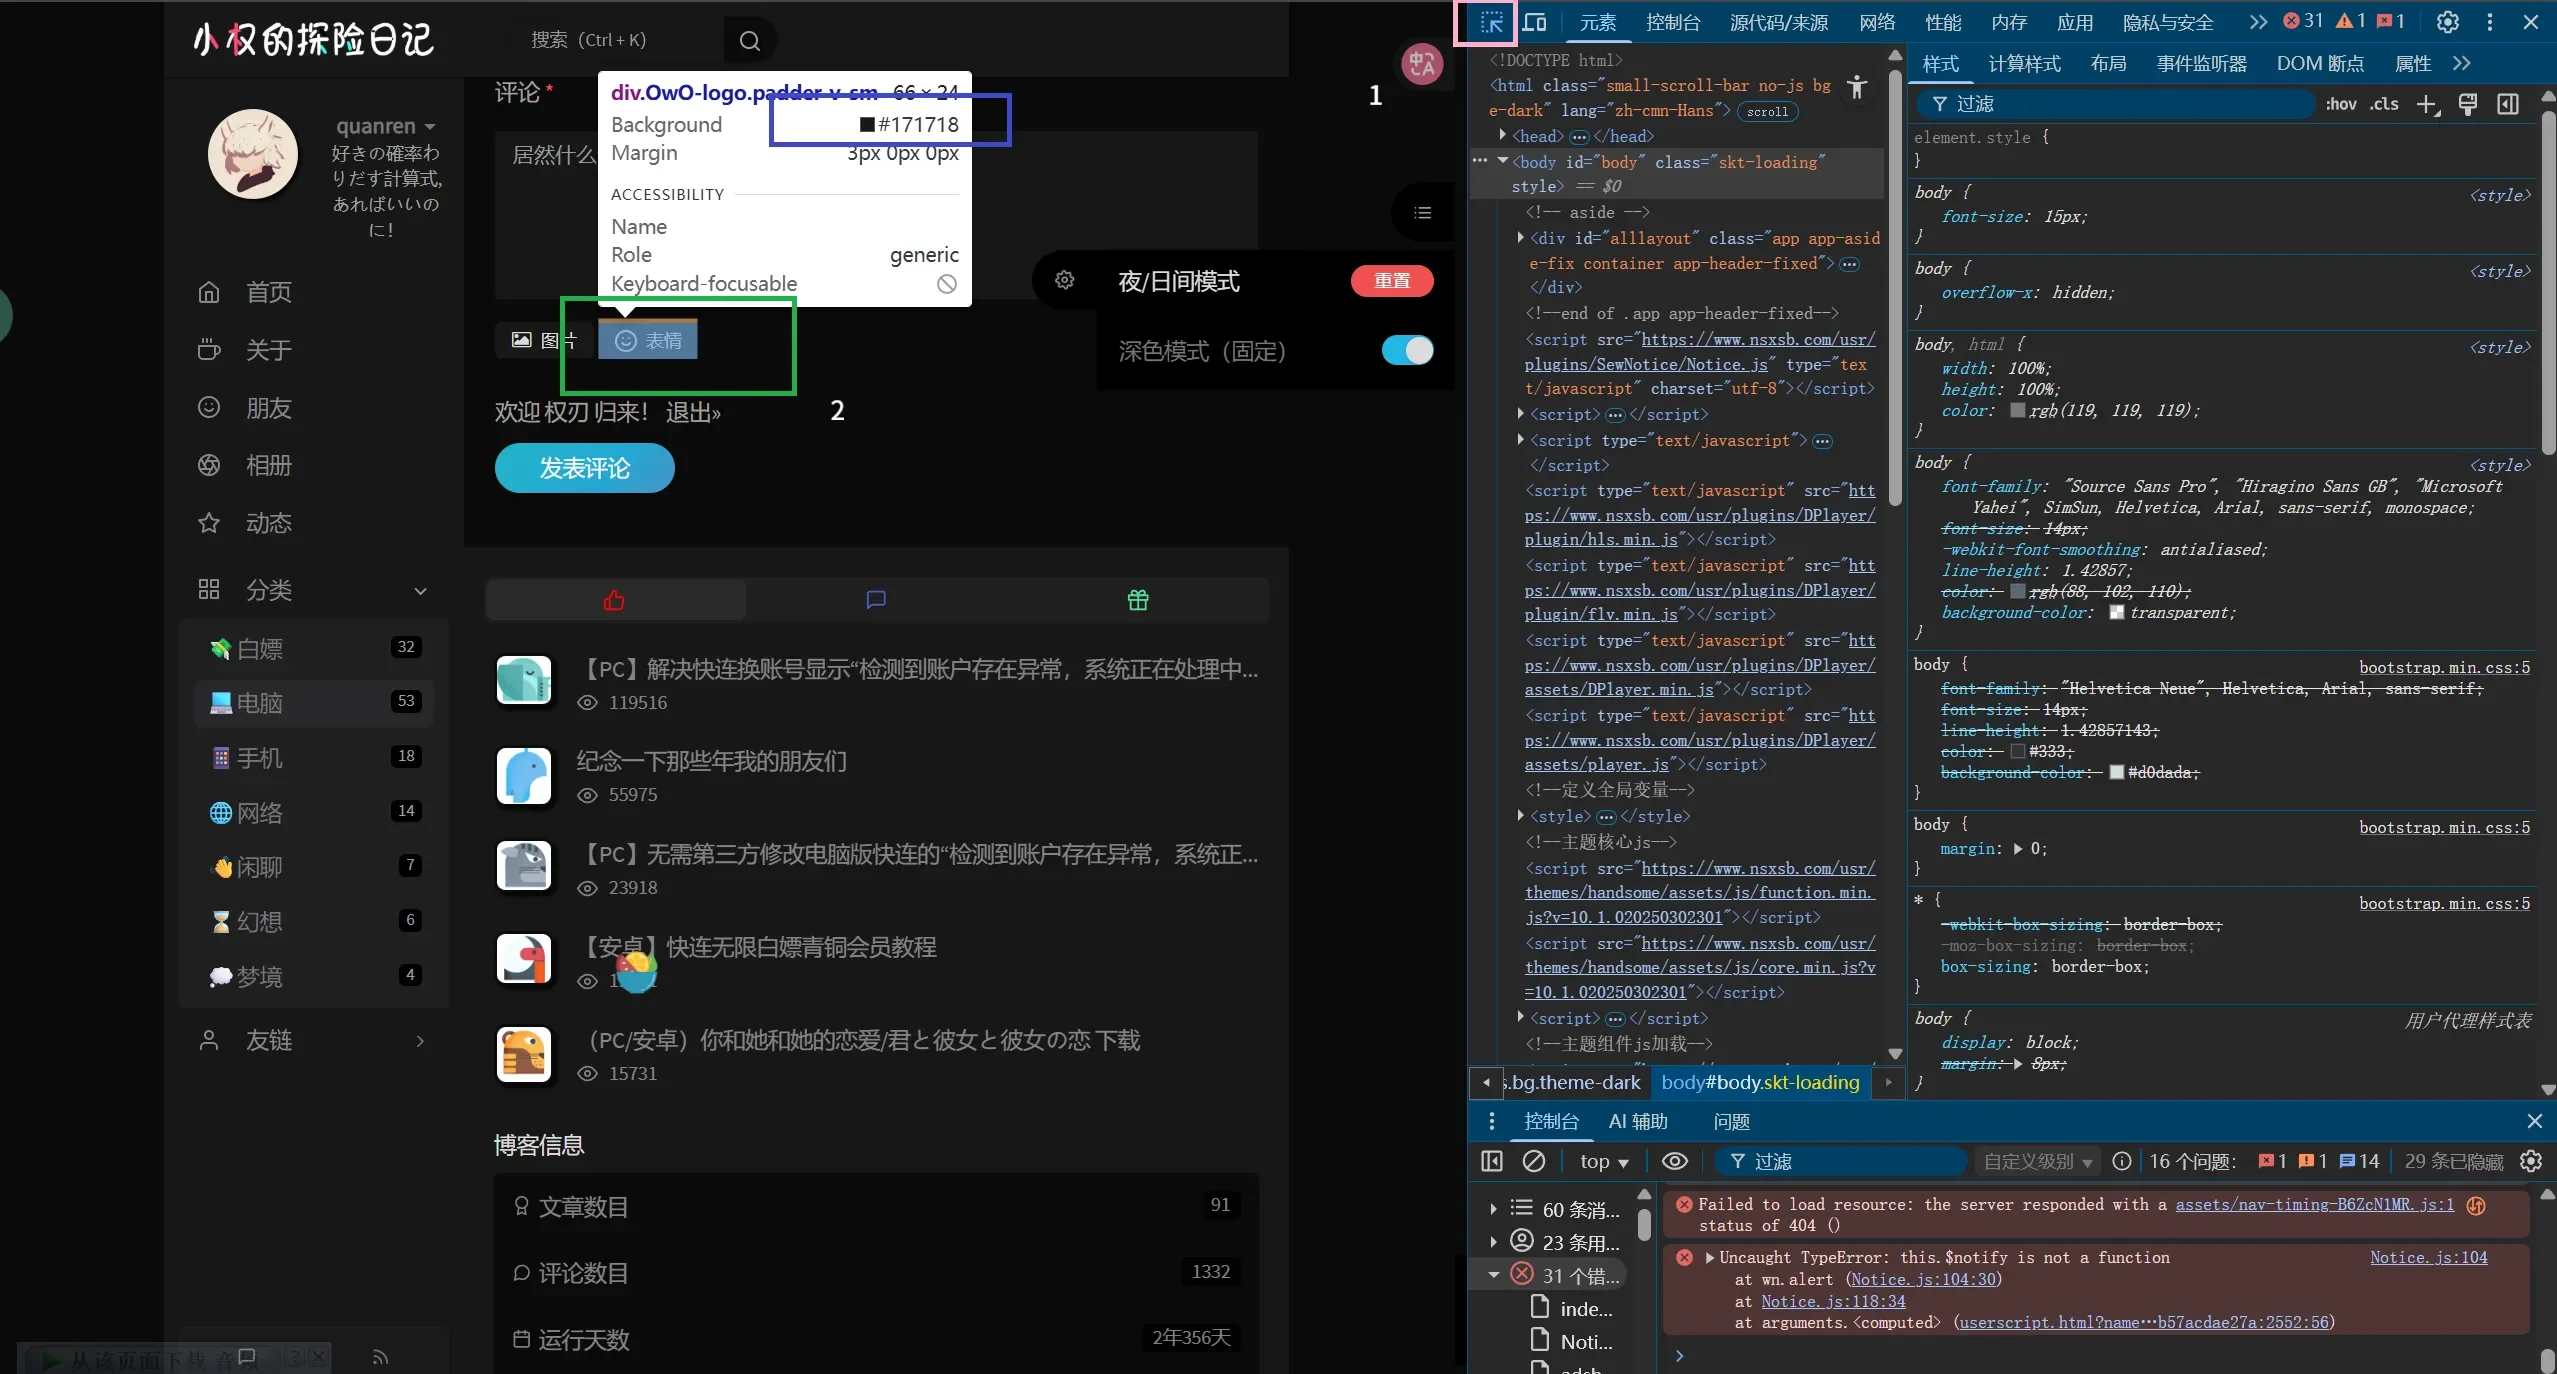
Task: Select the gift random posts tab
Action: coord(1138,600)
